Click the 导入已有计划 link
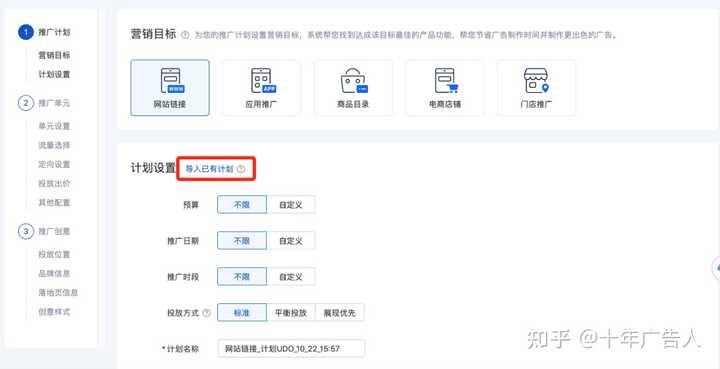The image size is (720, 369). tap(209, 169)
